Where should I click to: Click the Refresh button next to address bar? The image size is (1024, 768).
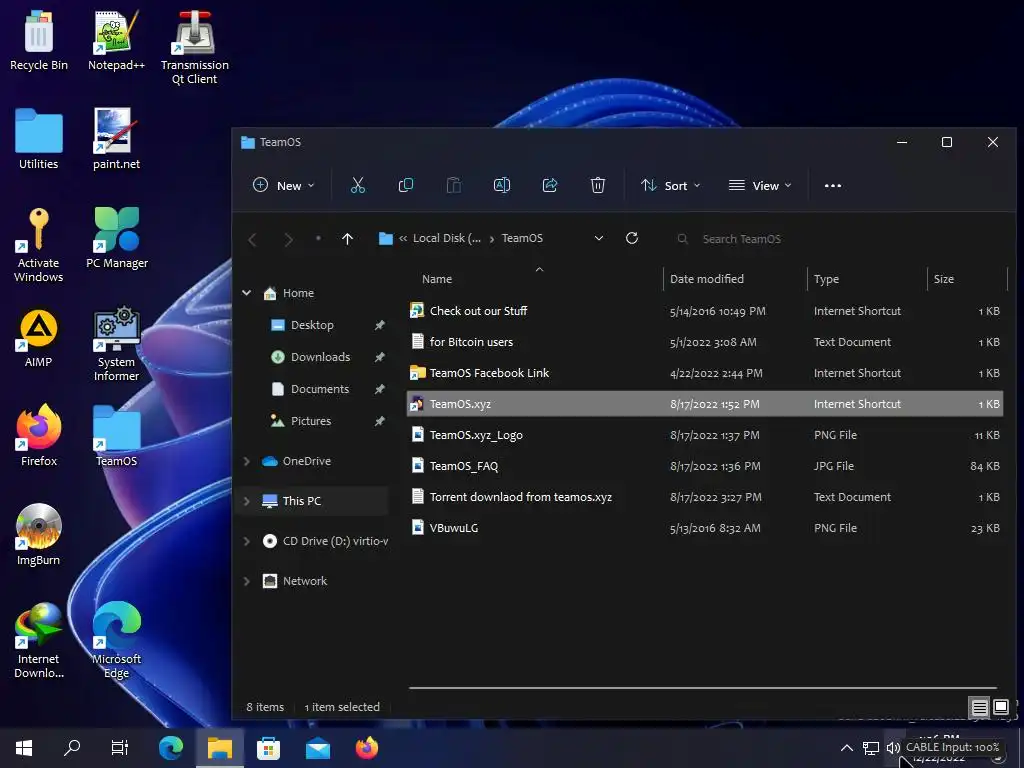pyautogui.click(x=632, y=238)
